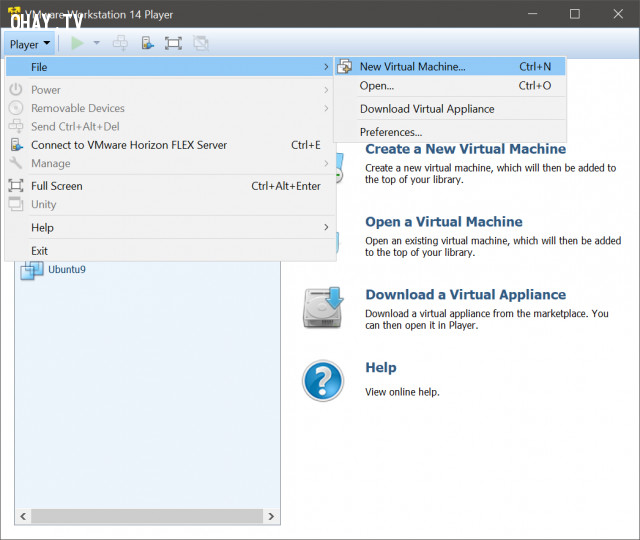The image size is (640, 540).
Task: Open Preferences... from the File submenu
Action: click(450, 132)
